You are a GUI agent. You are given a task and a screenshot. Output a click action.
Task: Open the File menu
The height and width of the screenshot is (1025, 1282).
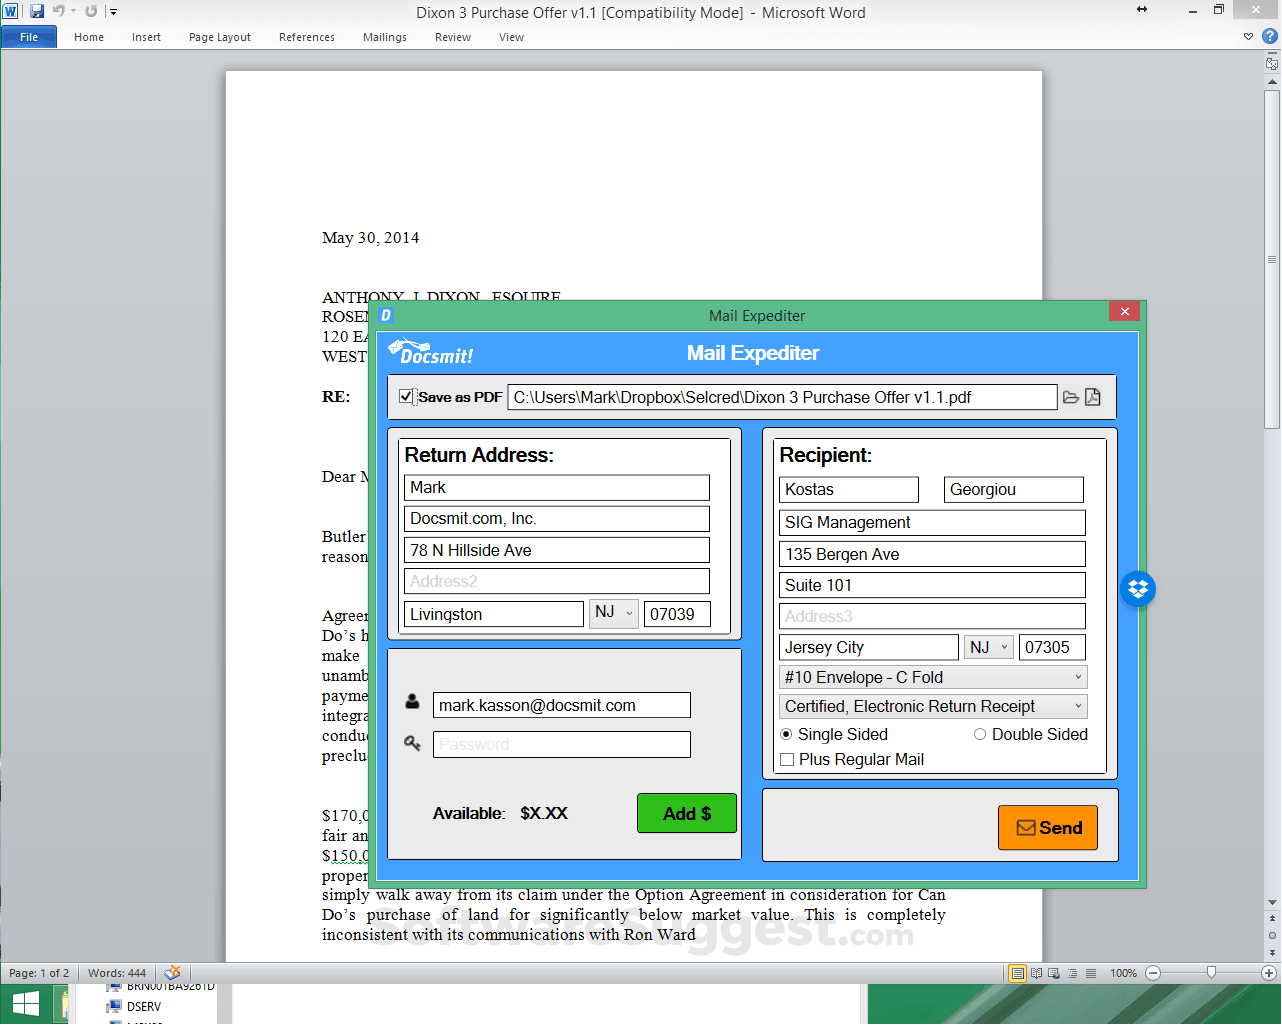29,35
